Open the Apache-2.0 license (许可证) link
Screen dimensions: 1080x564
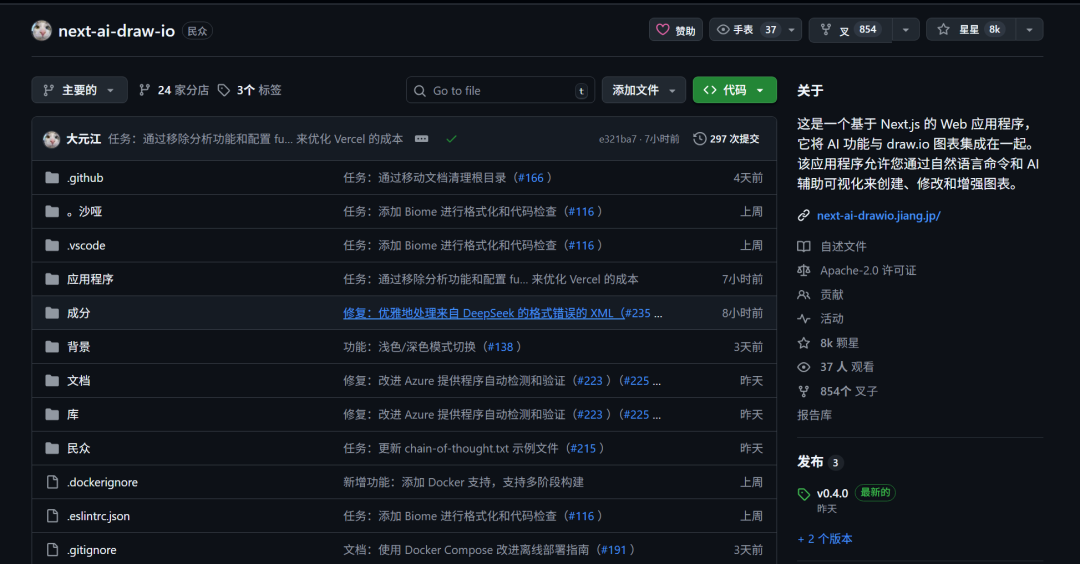pos(868,270)
